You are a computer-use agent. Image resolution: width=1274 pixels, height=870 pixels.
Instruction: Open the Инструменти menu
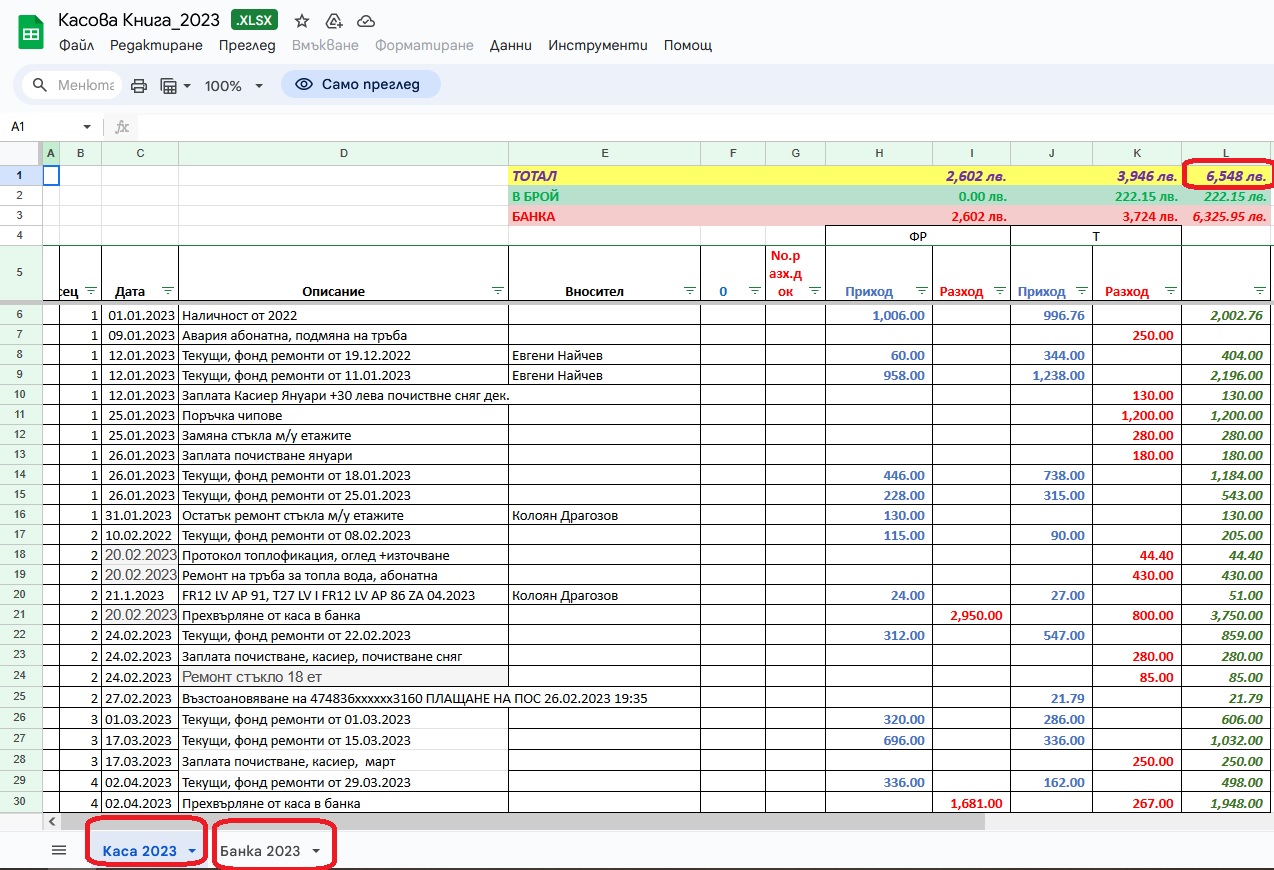coord(598,45)
